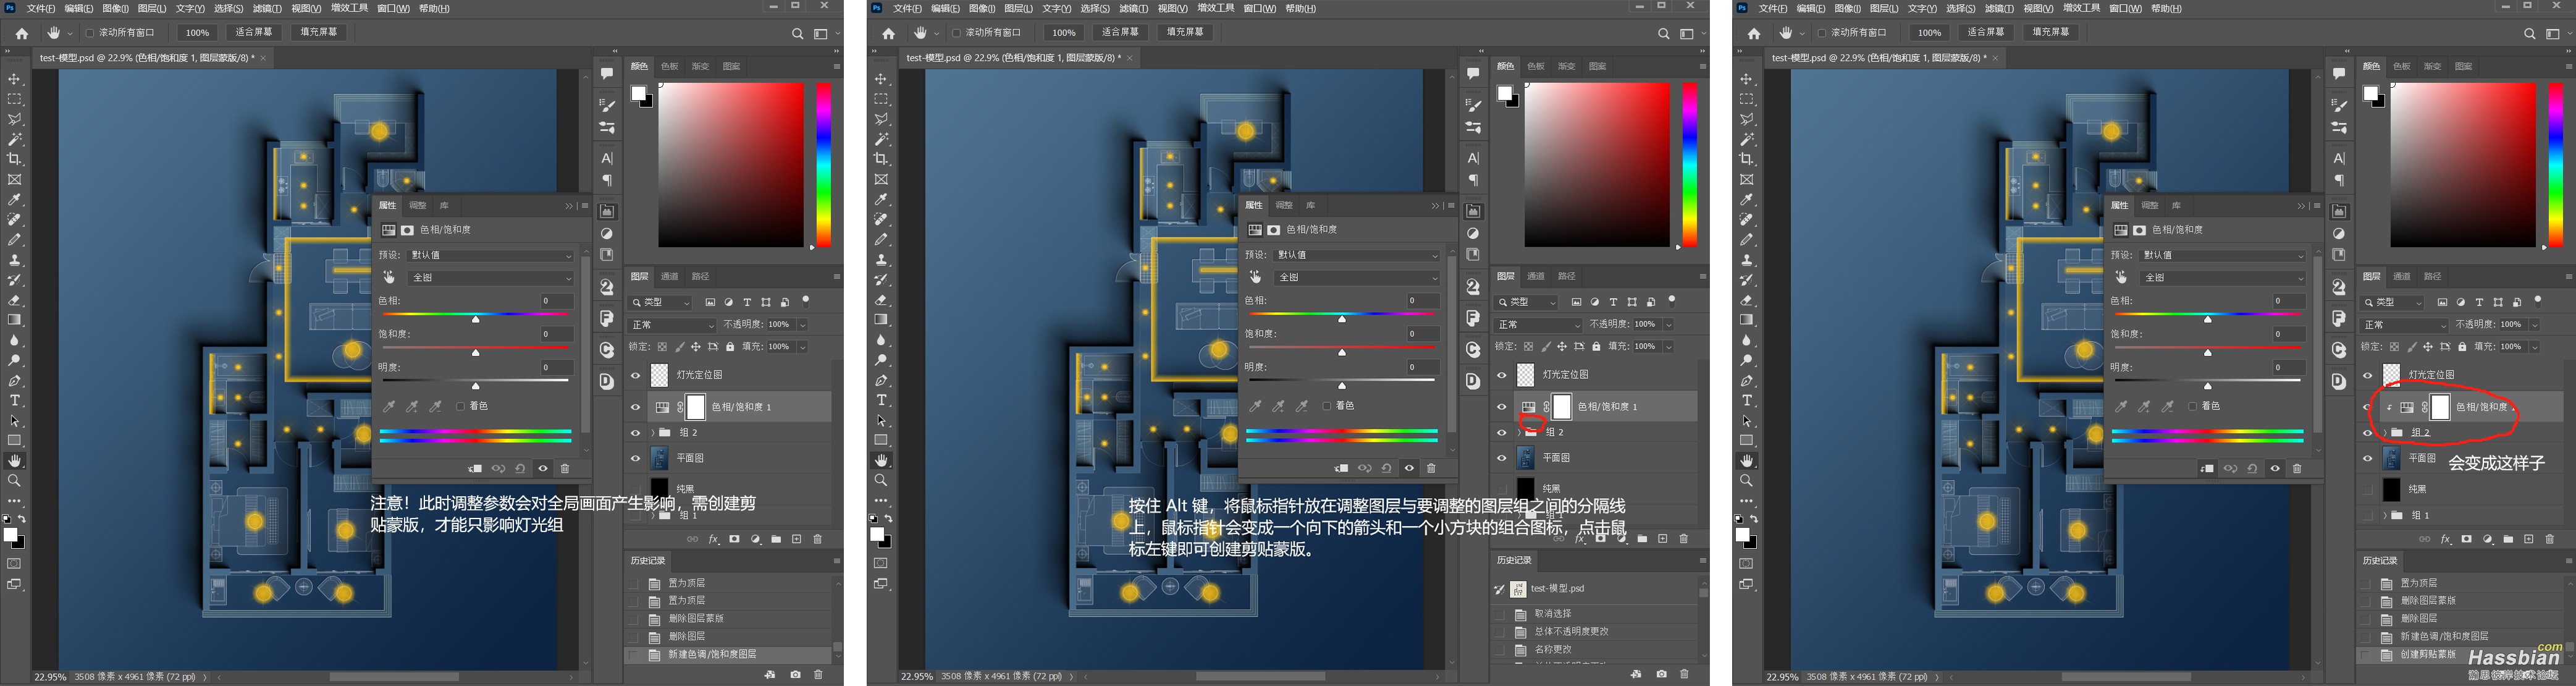Open 填充 dropdown arrow in right window
The image size is (2576, 686).
(x=2535, y=347)
